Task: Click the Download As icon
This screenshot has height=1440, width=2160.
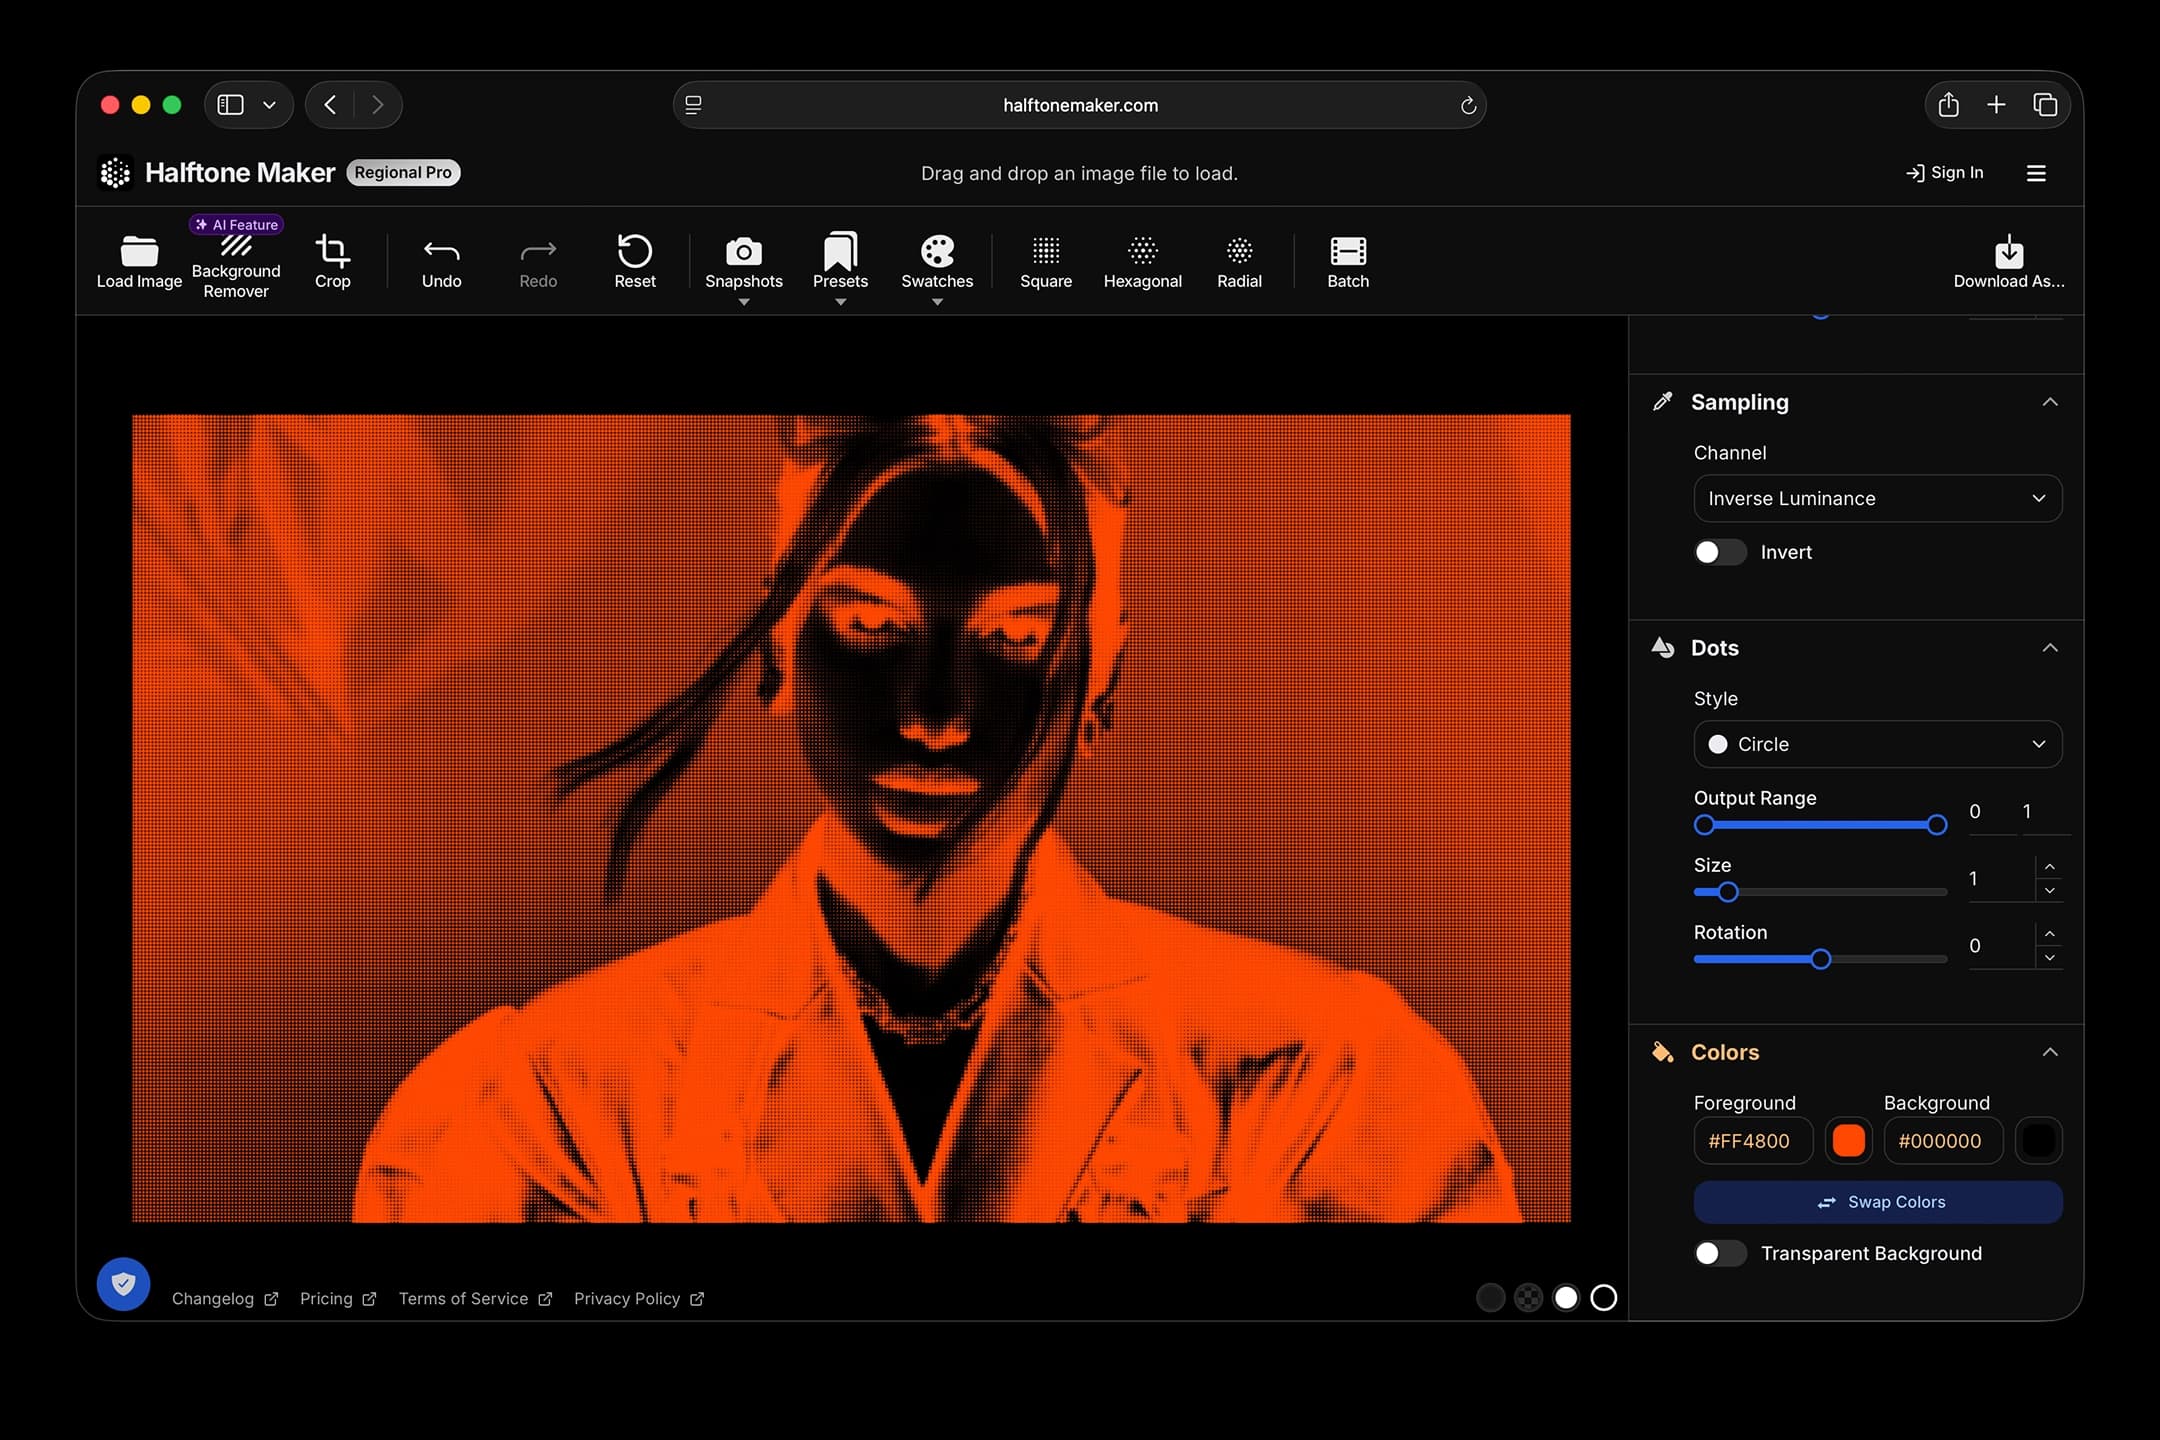Action: (2008, 251)
